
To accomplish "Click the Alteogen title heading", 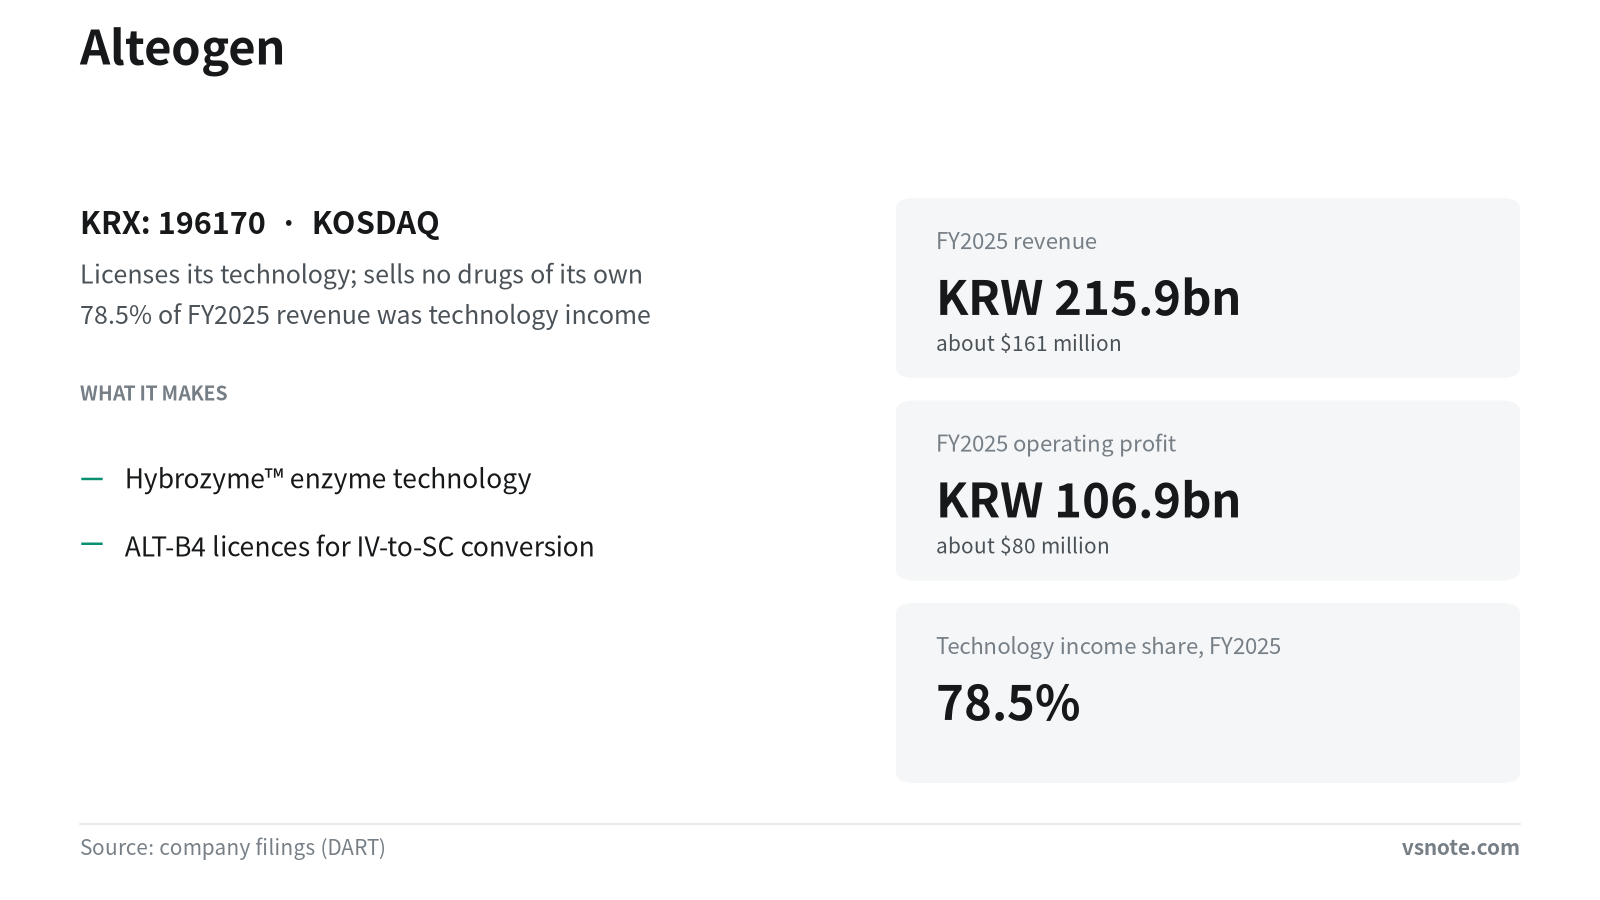I will click(182, 48).
